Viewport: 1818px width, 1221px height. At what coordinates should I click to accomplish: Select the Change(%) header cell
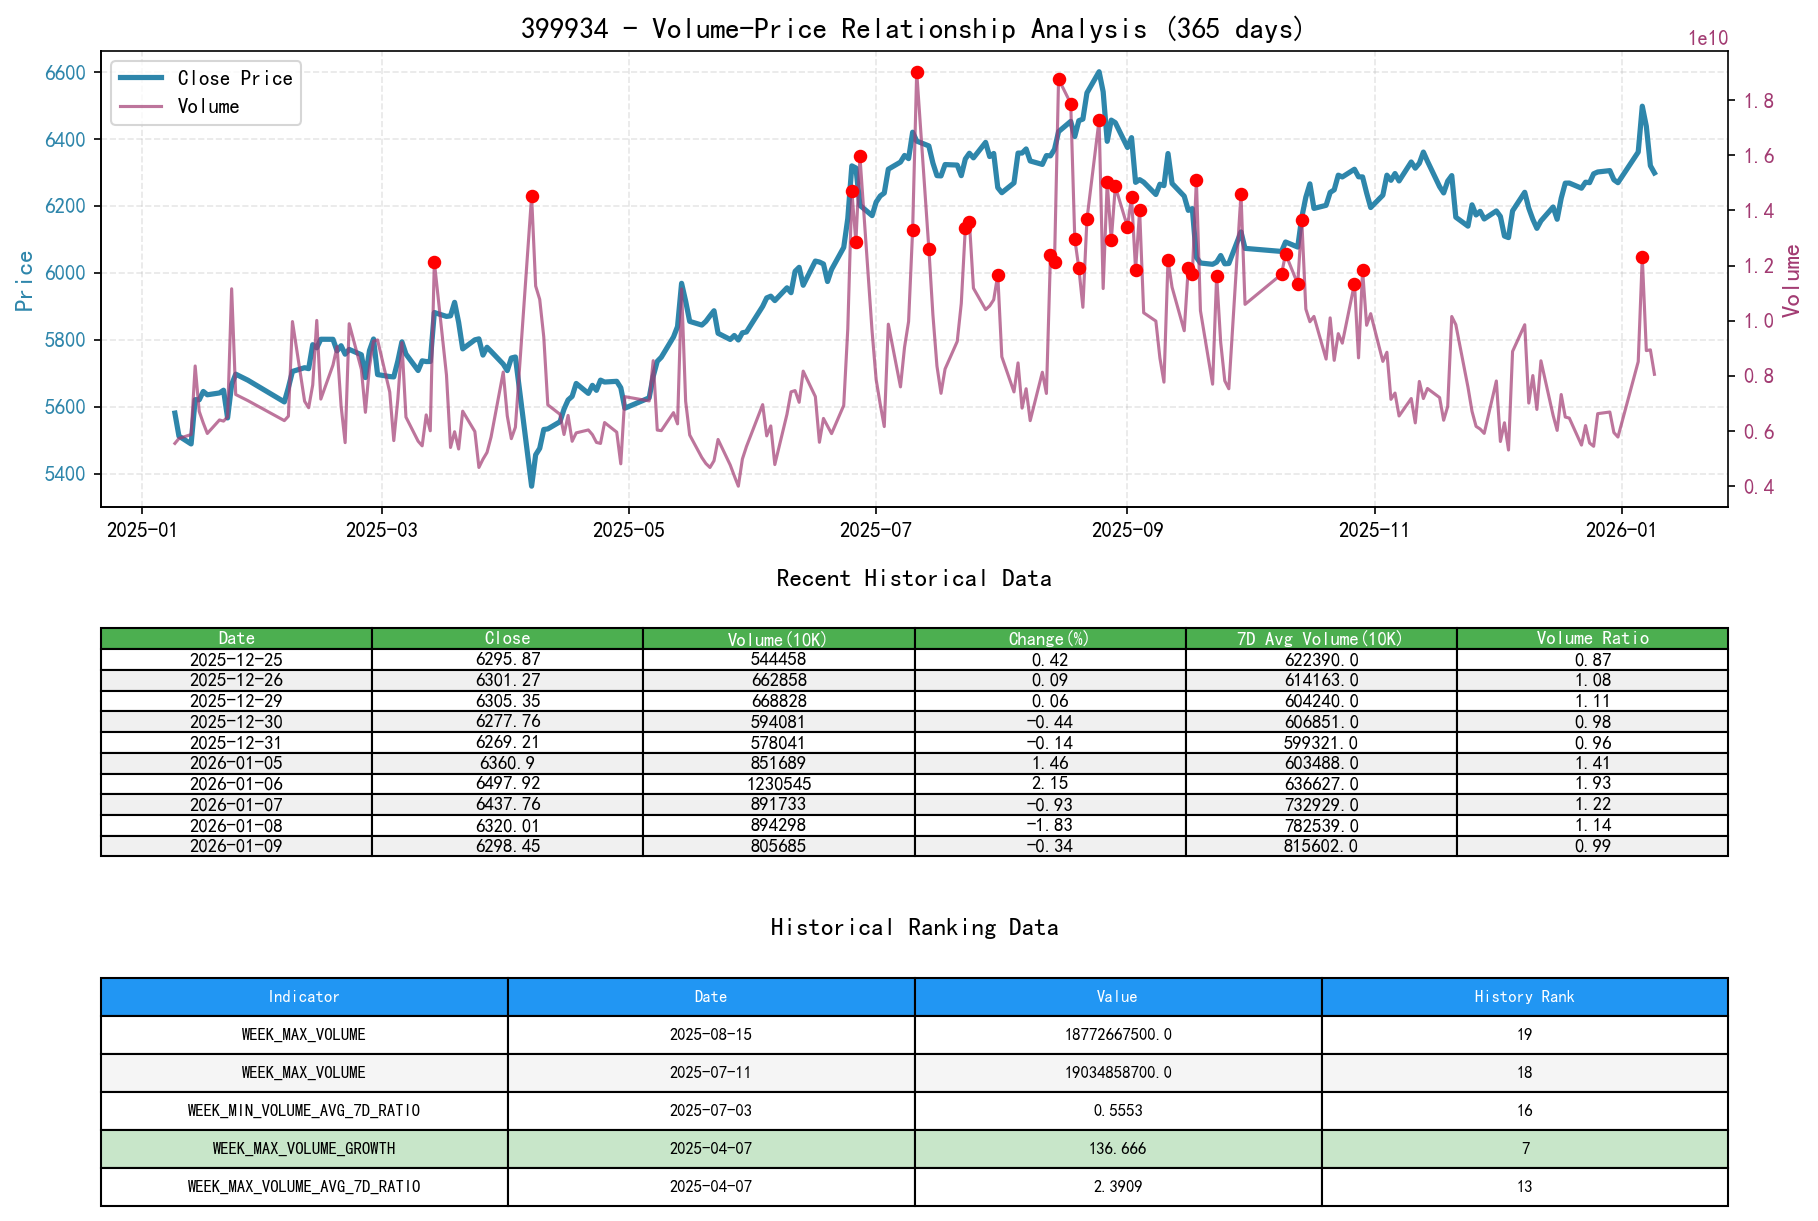pyautogui.click(x=1047, y=638)
